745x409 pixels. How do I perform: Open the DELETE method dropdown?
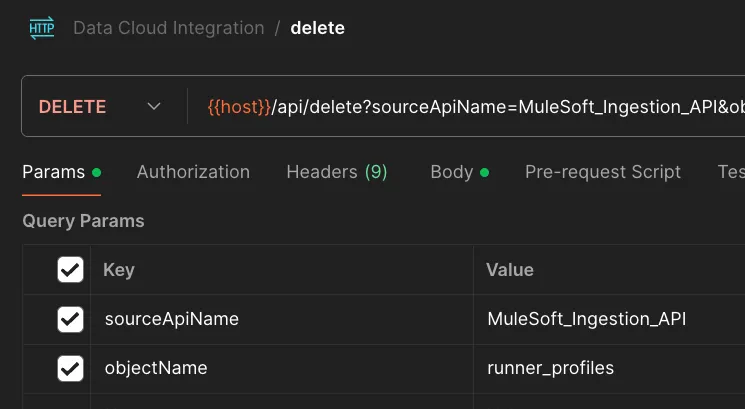pyautogui.click(x=101, y=106)
